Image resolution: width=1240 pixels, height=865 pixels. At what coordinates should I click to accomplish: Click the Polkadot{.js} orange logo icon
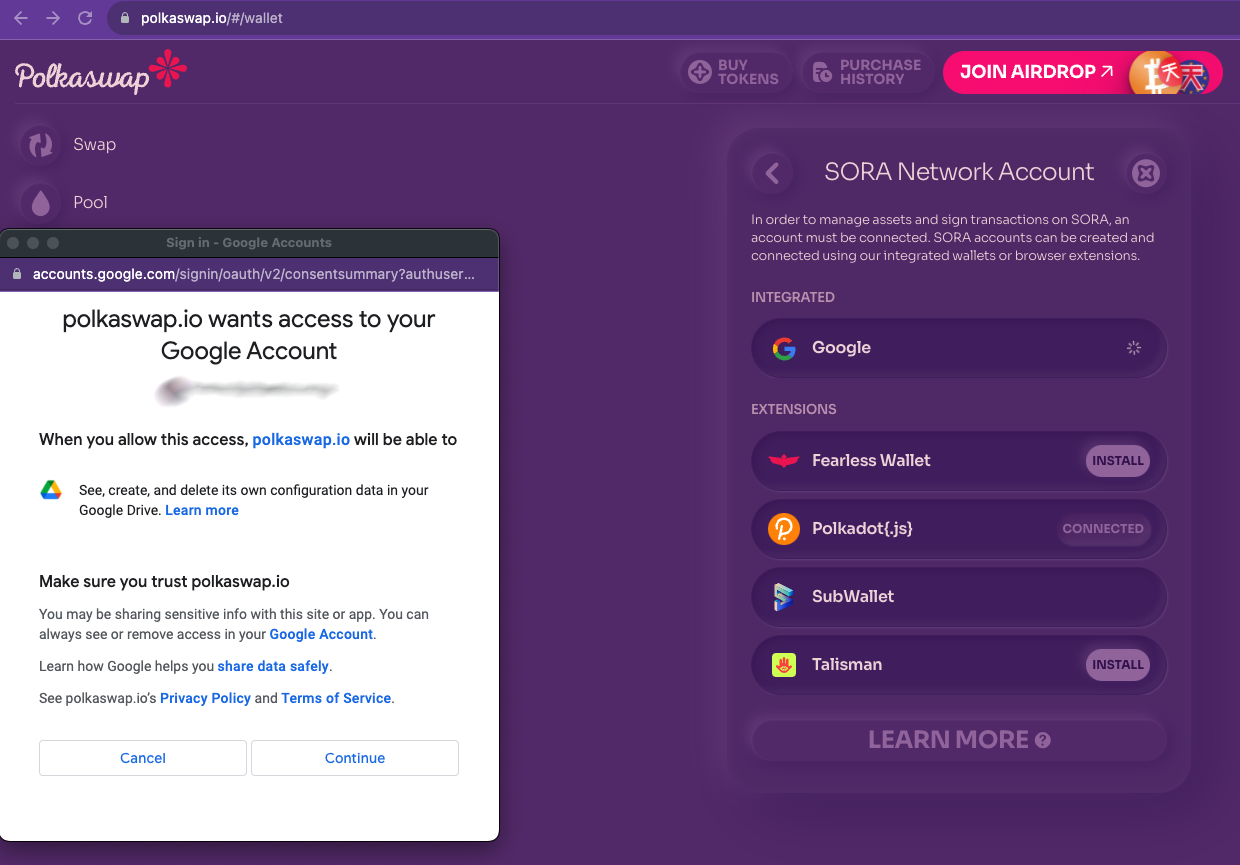click(784, 529)
